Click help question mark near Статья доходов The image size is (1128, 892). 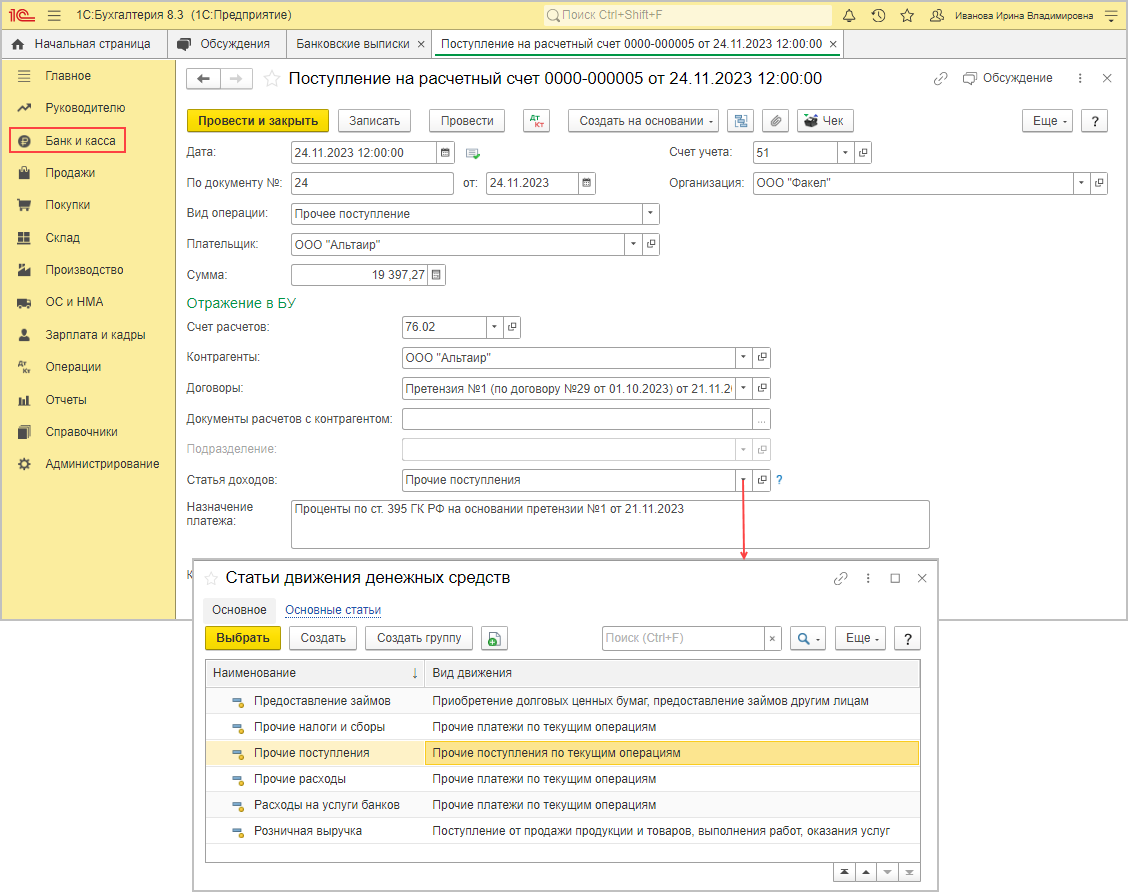point(779,480)
